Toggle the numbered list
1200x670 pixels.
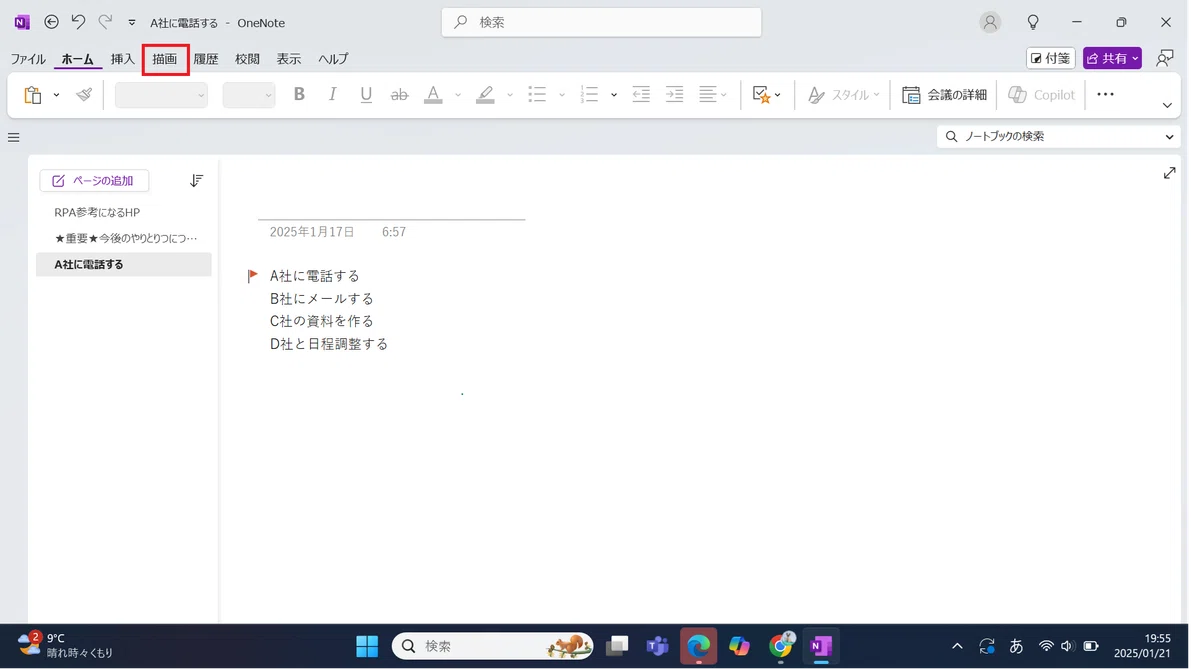point(589,95)
